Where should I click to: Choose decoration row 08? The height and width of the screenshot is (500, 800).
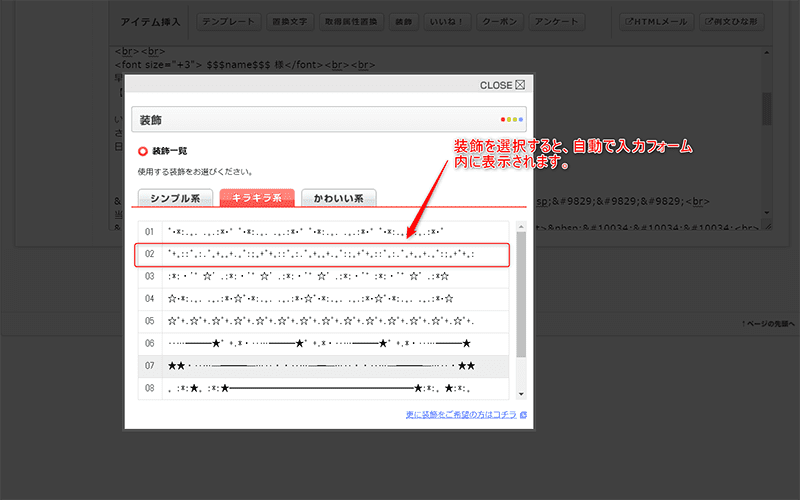320,388
